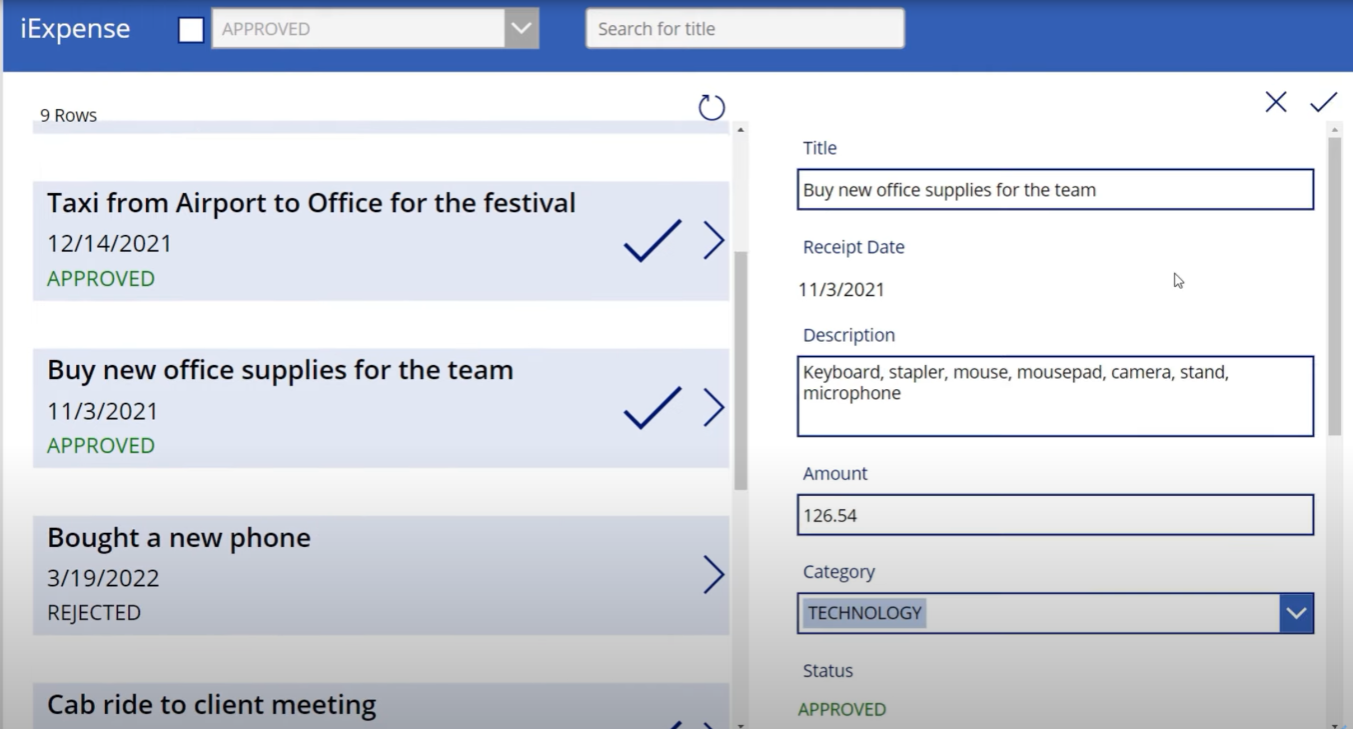Click the APPROVED status value in the form
The height and width of the screenshot is (729, 1353).
coord(842,710)
